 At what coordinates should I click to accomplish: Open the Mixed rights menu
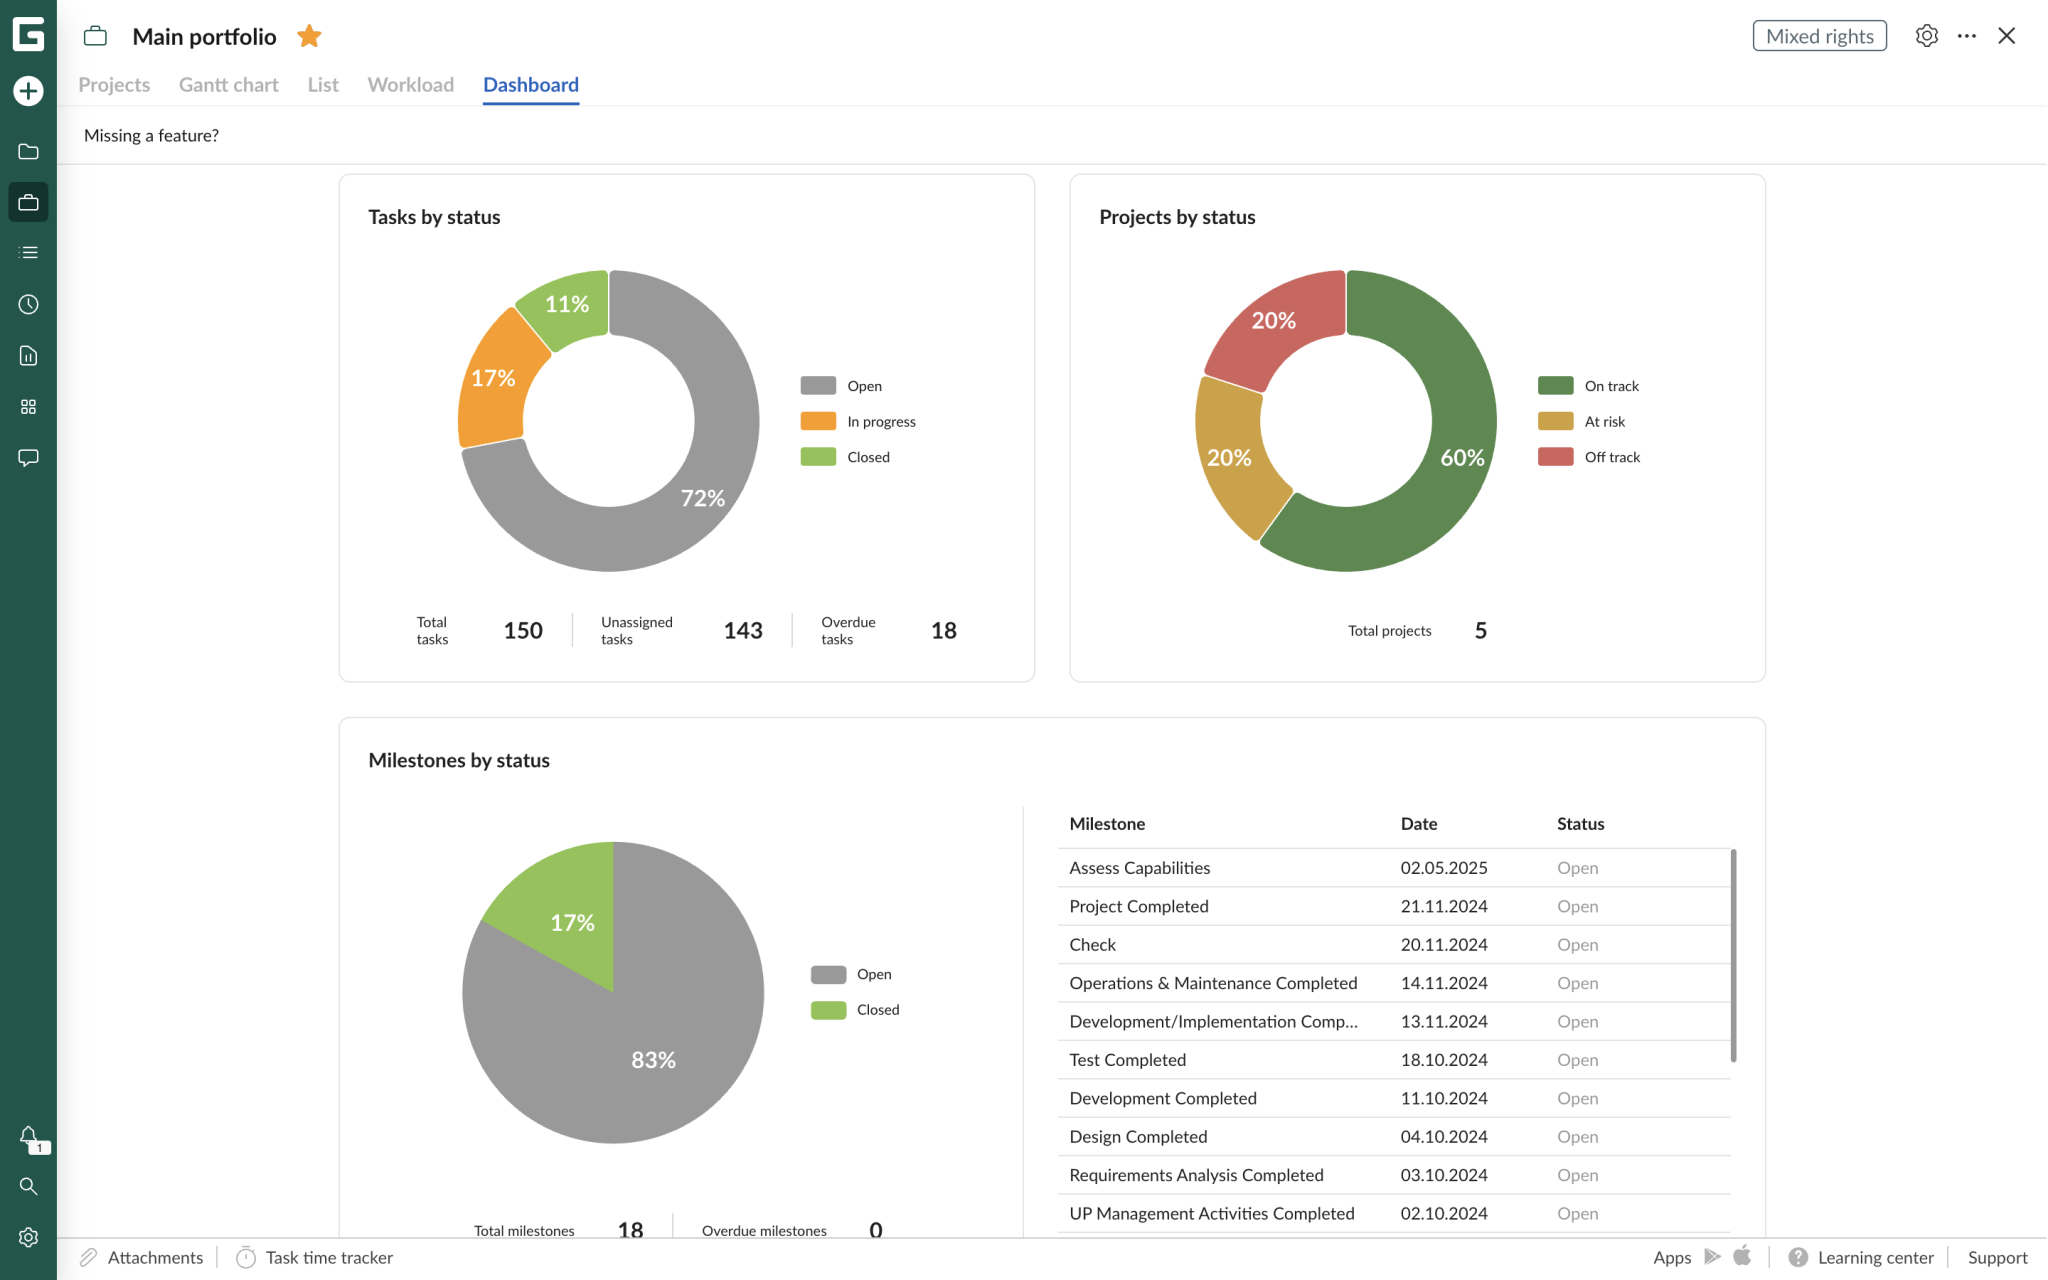tap(1819, 35)
